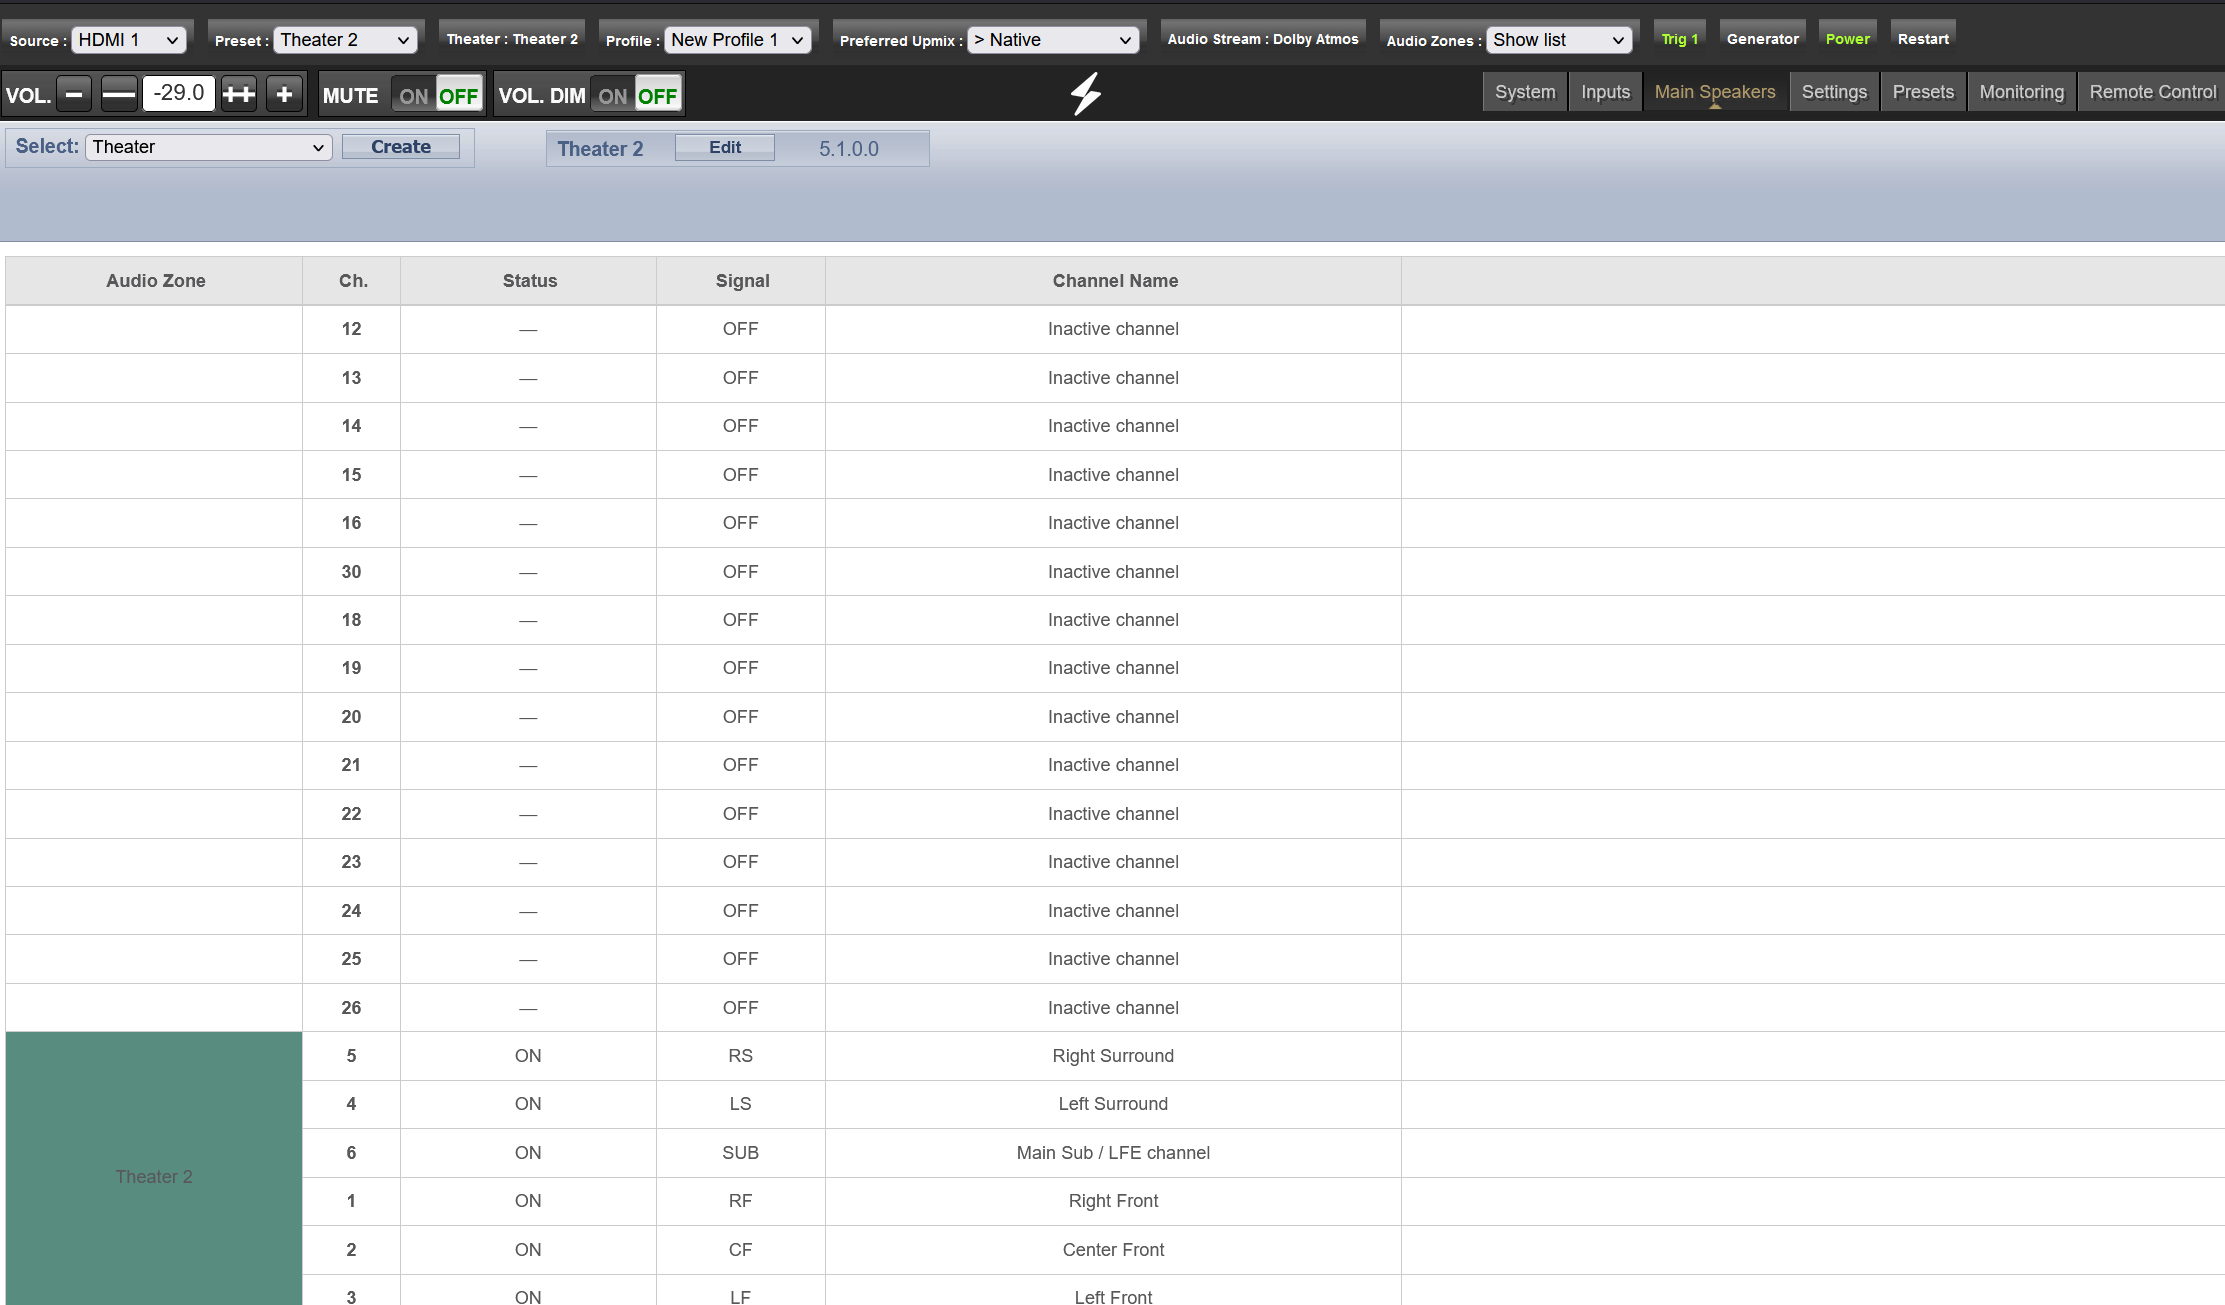Set Mute to OFF
Viewport: 2225px width, 1305px height.
click(x=459, y=96)
